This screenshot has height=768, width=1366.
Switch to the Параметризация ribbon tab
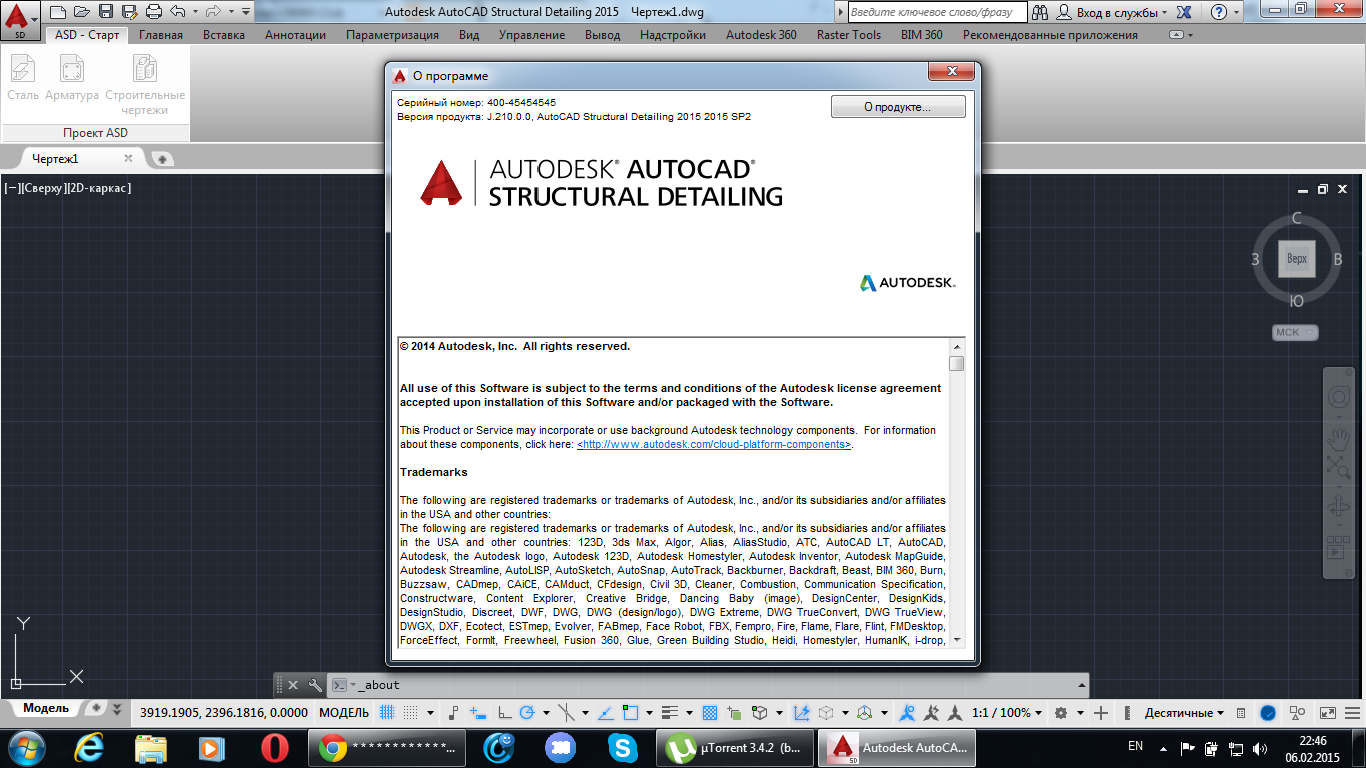tap(393, 35)
